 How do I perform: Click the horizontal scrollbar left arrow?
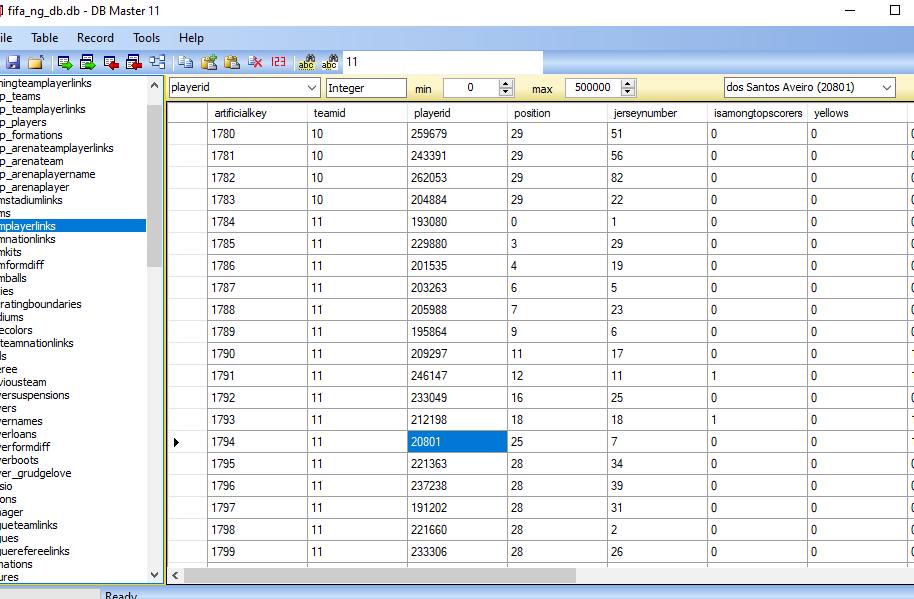pyautogui.click(x=175, y=576)
